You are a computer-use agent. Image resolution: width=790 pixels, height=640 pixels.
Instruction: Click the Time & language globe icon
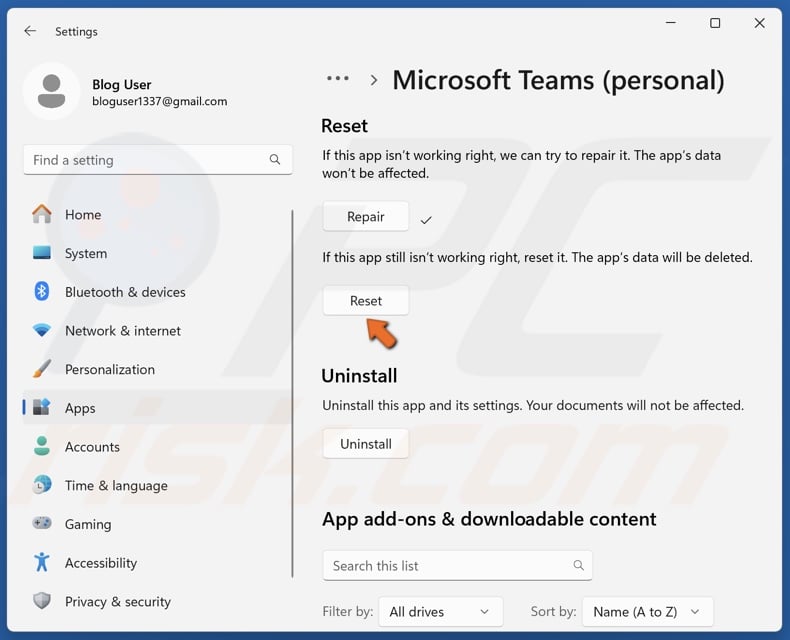click(42, 485)
